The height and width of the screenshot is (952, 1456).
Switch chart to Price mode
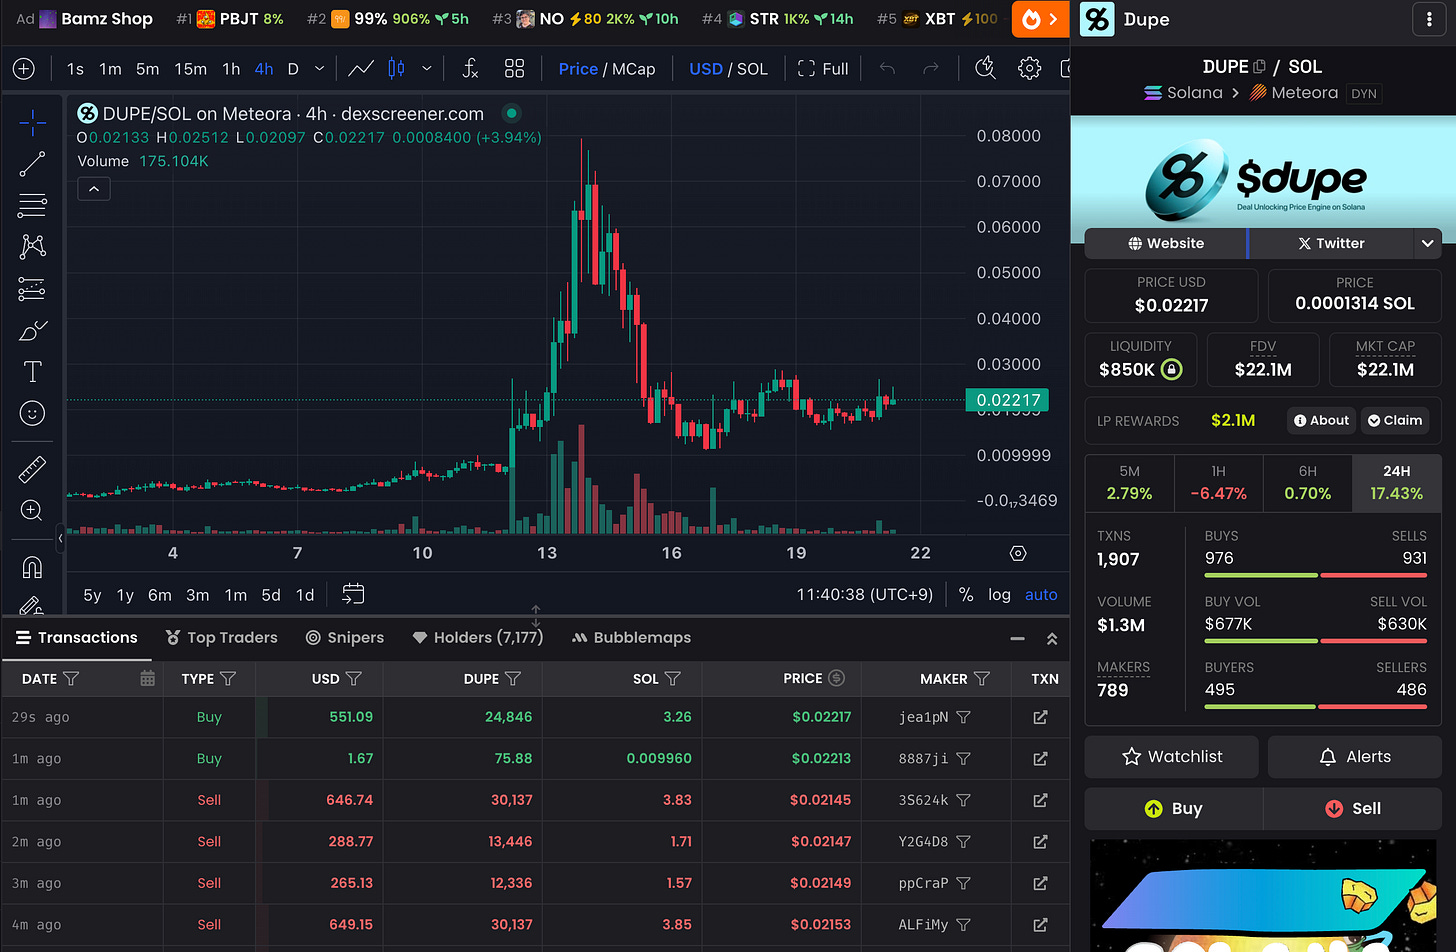tap(578, 69)
